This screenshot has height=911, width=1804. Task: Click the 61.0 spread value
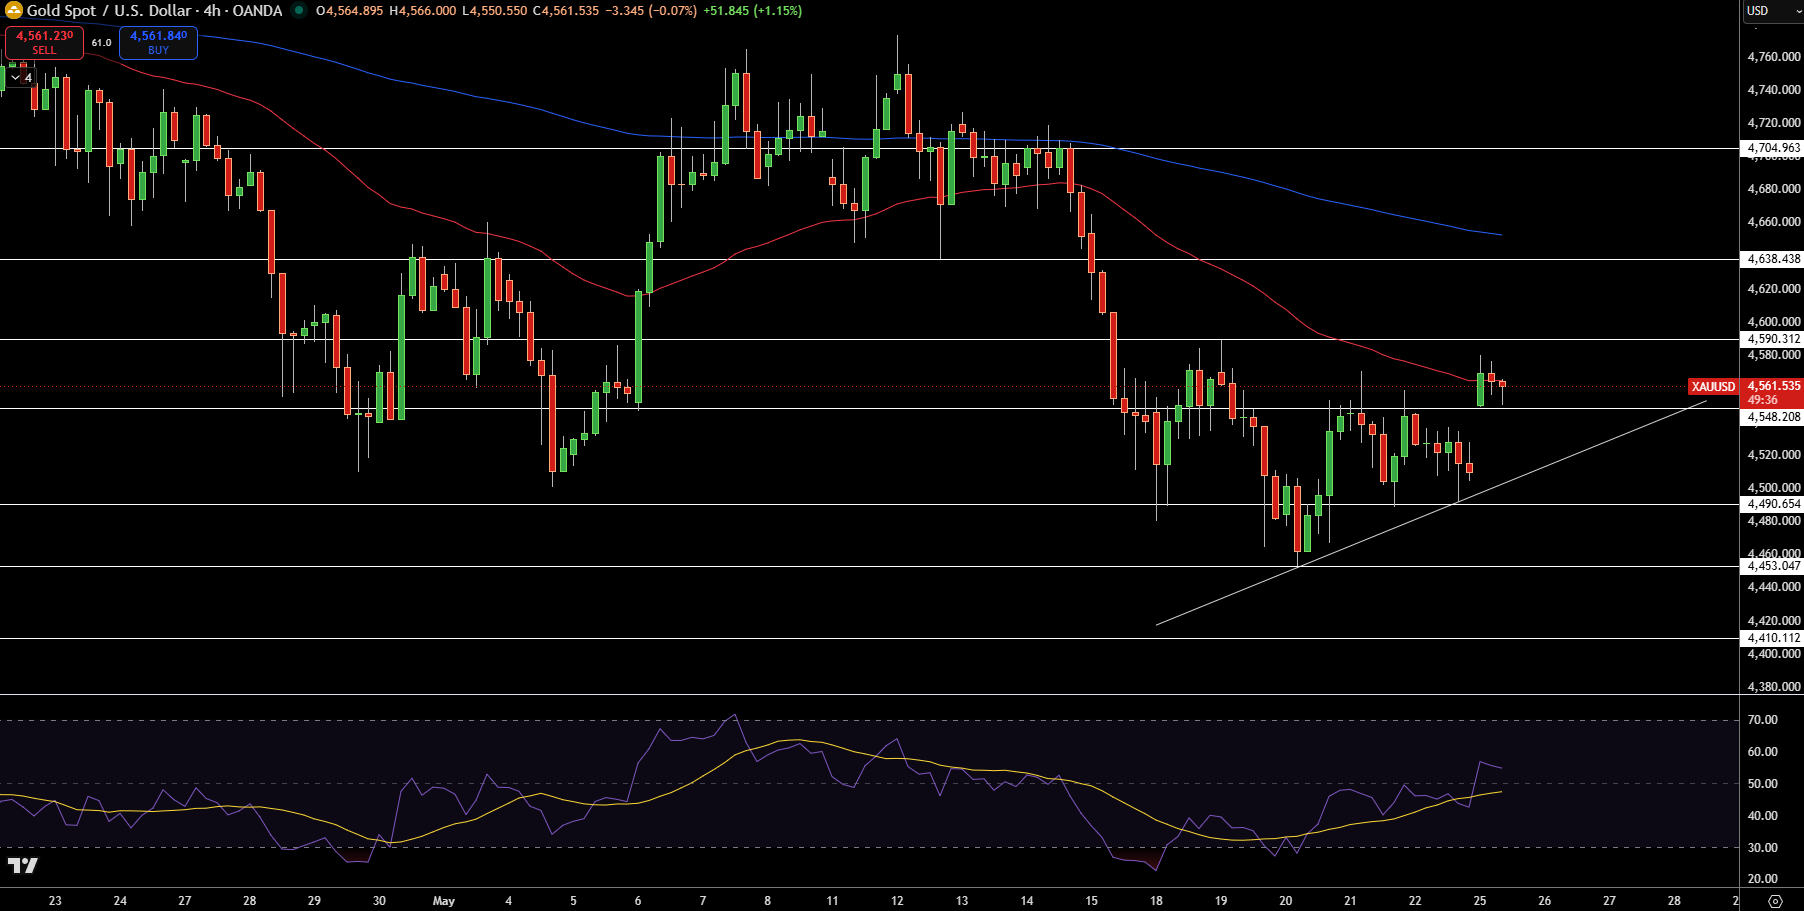tap(102, 43)
